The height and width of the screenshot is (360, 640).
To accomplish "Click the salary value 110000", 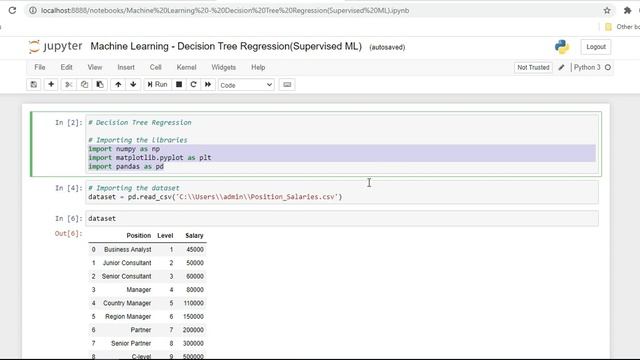I will pyautogui.click(x=193, y=303).
